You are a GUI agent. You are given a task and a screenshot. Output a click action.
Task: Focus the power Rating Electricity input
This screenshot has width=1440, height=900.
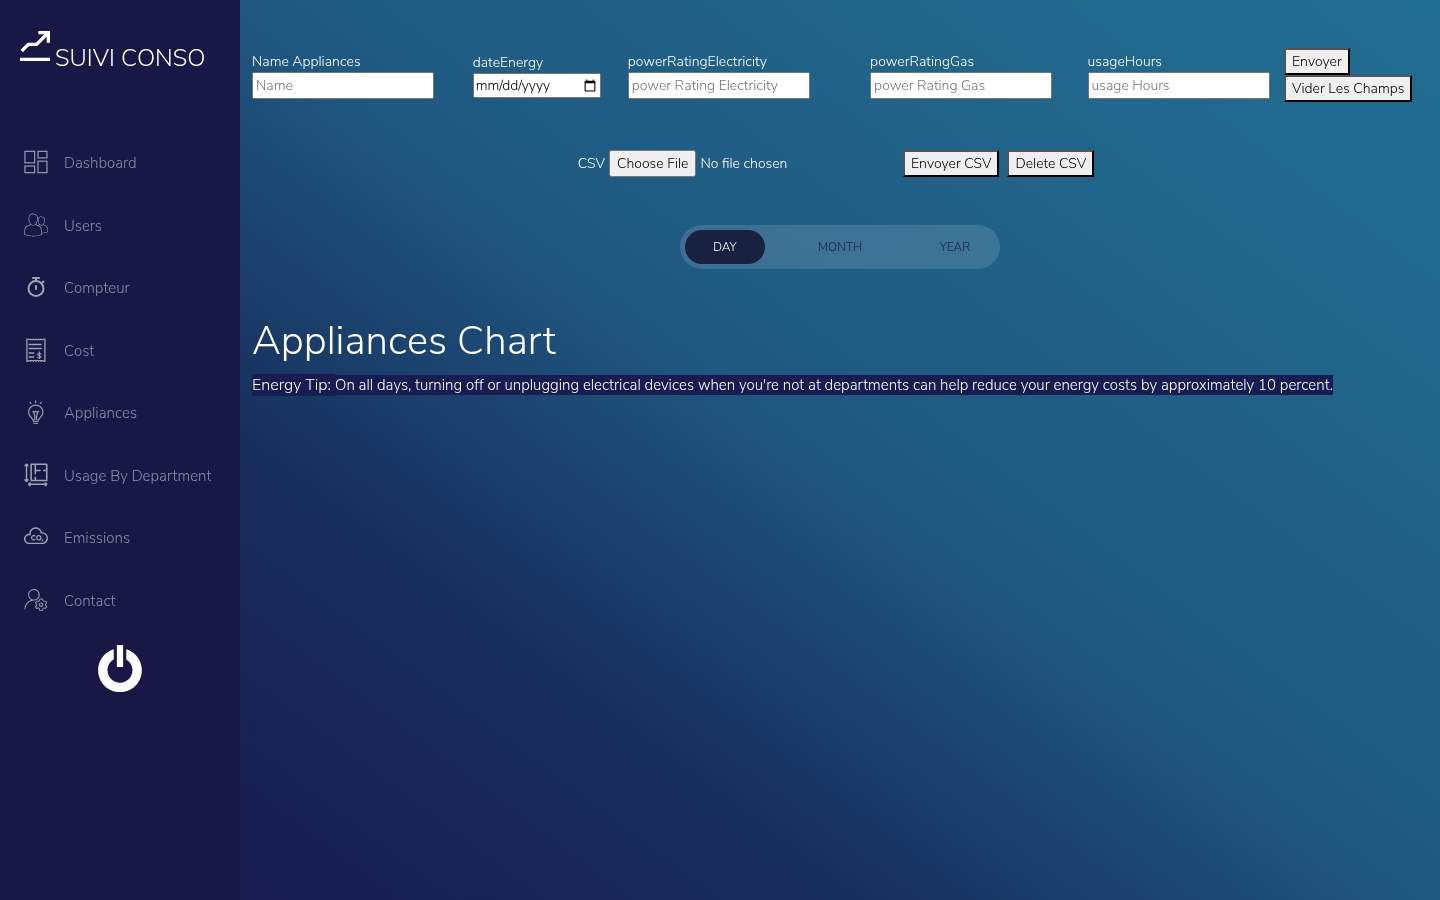pos(719,86)
